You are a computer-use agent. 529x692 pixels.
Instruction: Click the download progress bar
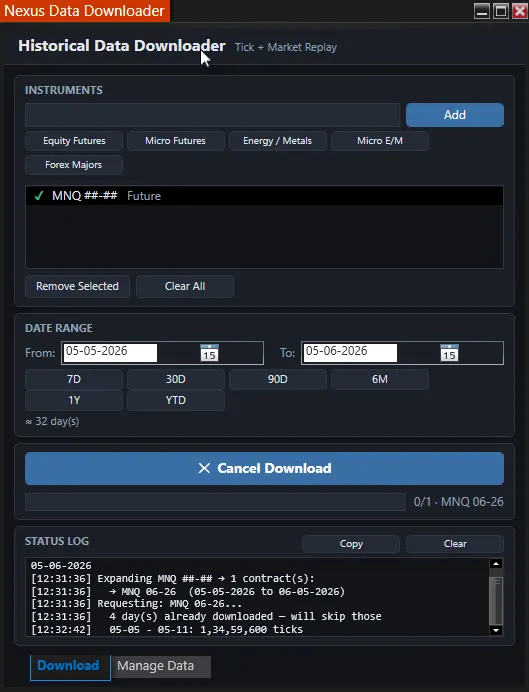(215, 502)
